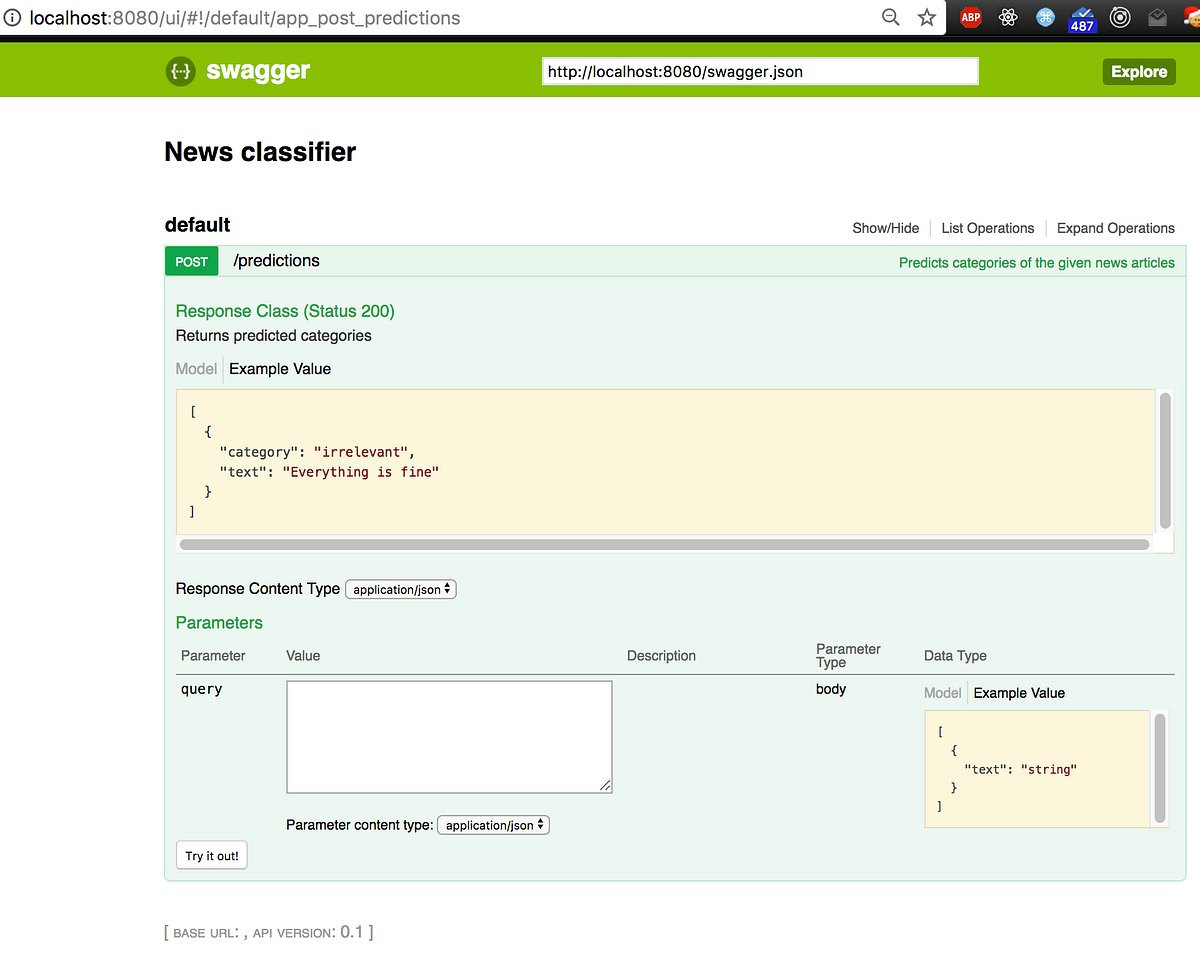Screen dimensions: 1200x960
Task: Click the 'News classifier' title
Action: pyautogui.click(x=260, y=152)
